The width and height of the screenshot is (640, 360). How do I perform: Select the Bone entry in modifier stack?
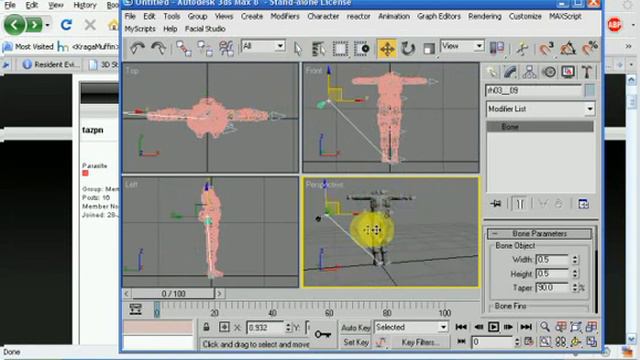[540, 127]
